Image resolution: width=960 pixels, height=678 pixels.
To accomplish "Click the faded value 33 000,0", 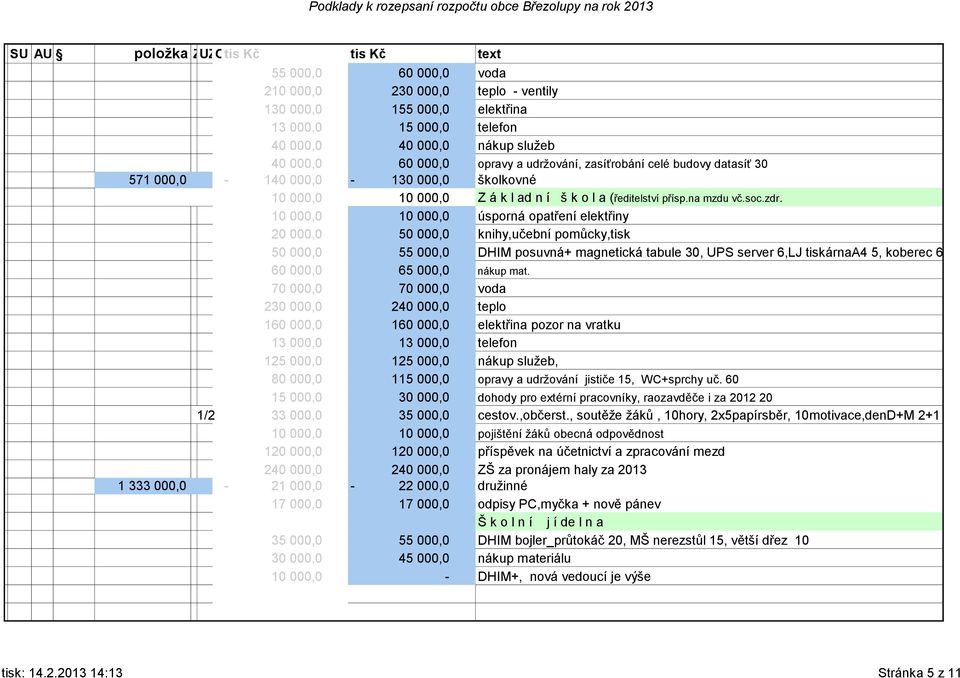I will click(296, 415).
